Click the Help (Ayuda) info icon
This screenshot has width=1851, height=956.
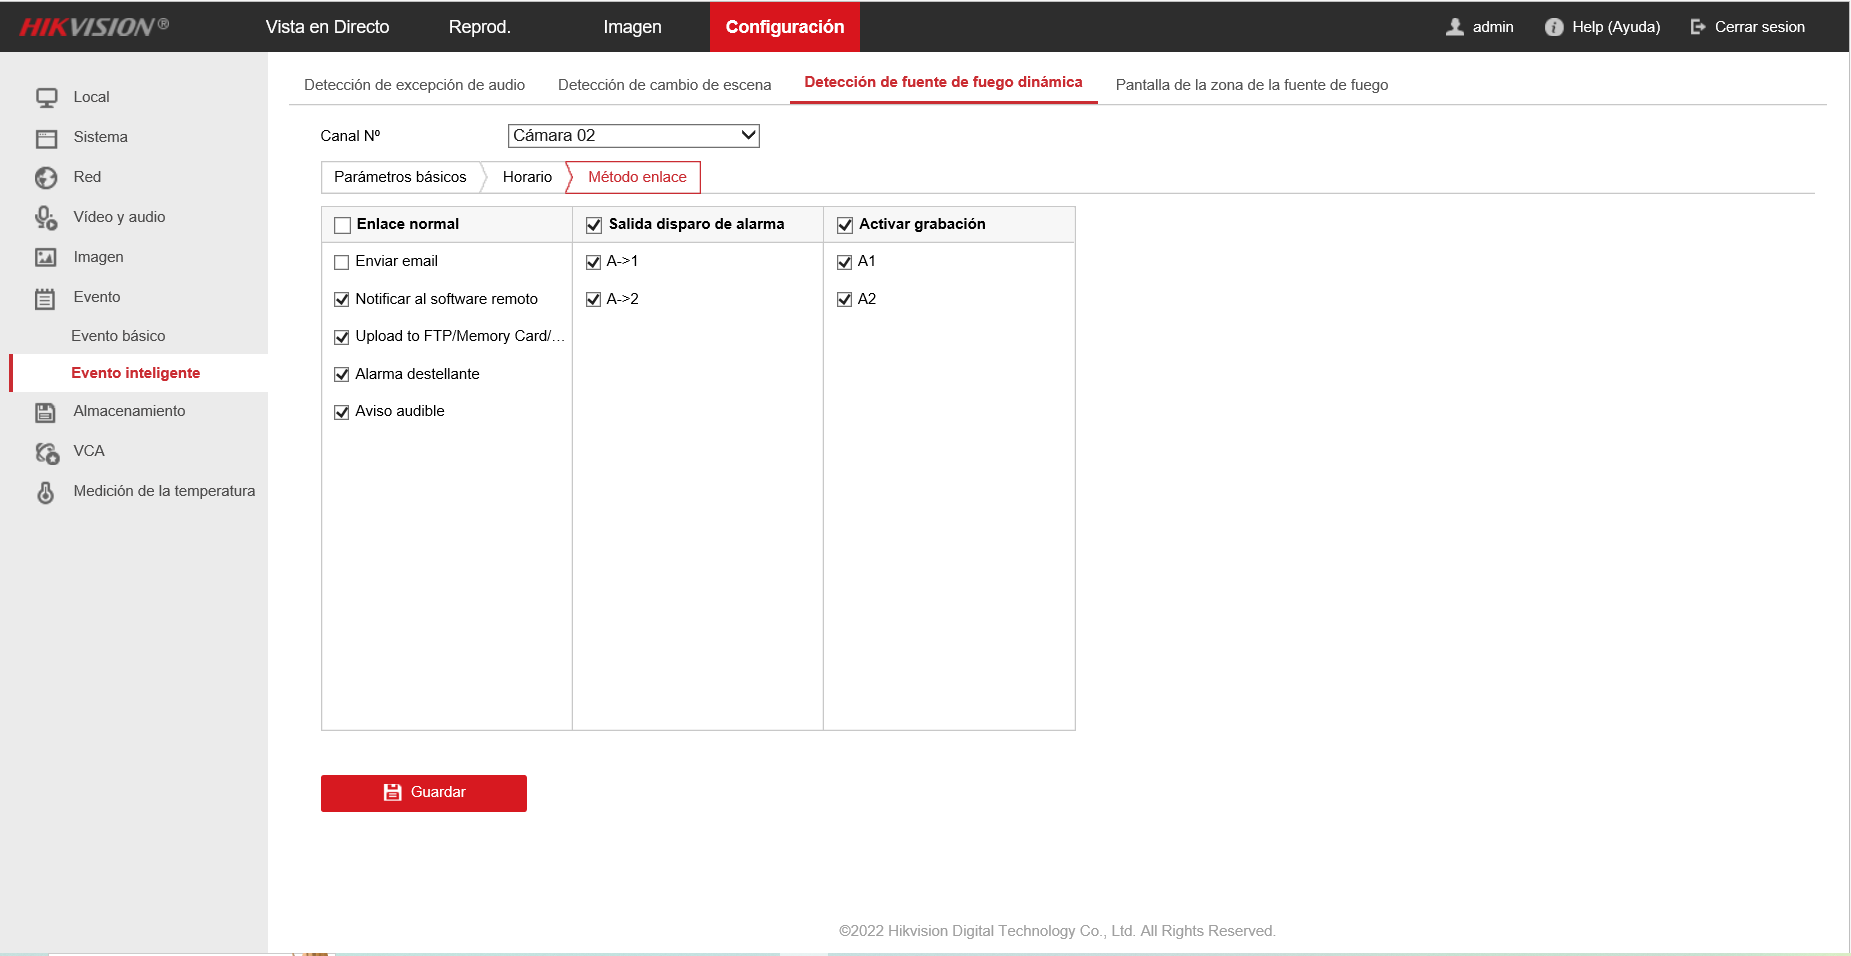coord(1554,27)
